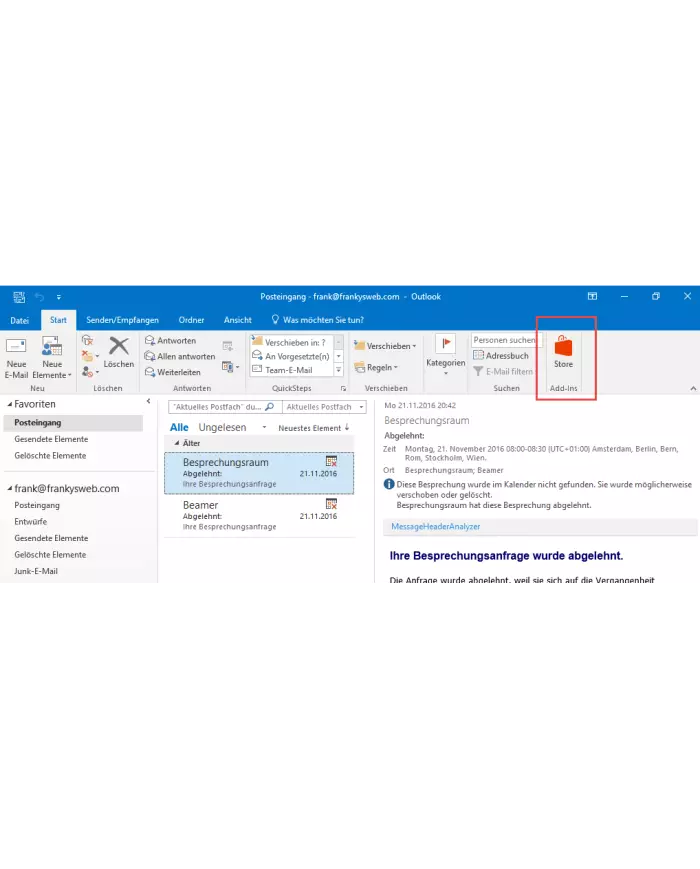The image size is (700, 869).
Task: Click the undo arrow in title bar
Action: [x=40, y=297]
